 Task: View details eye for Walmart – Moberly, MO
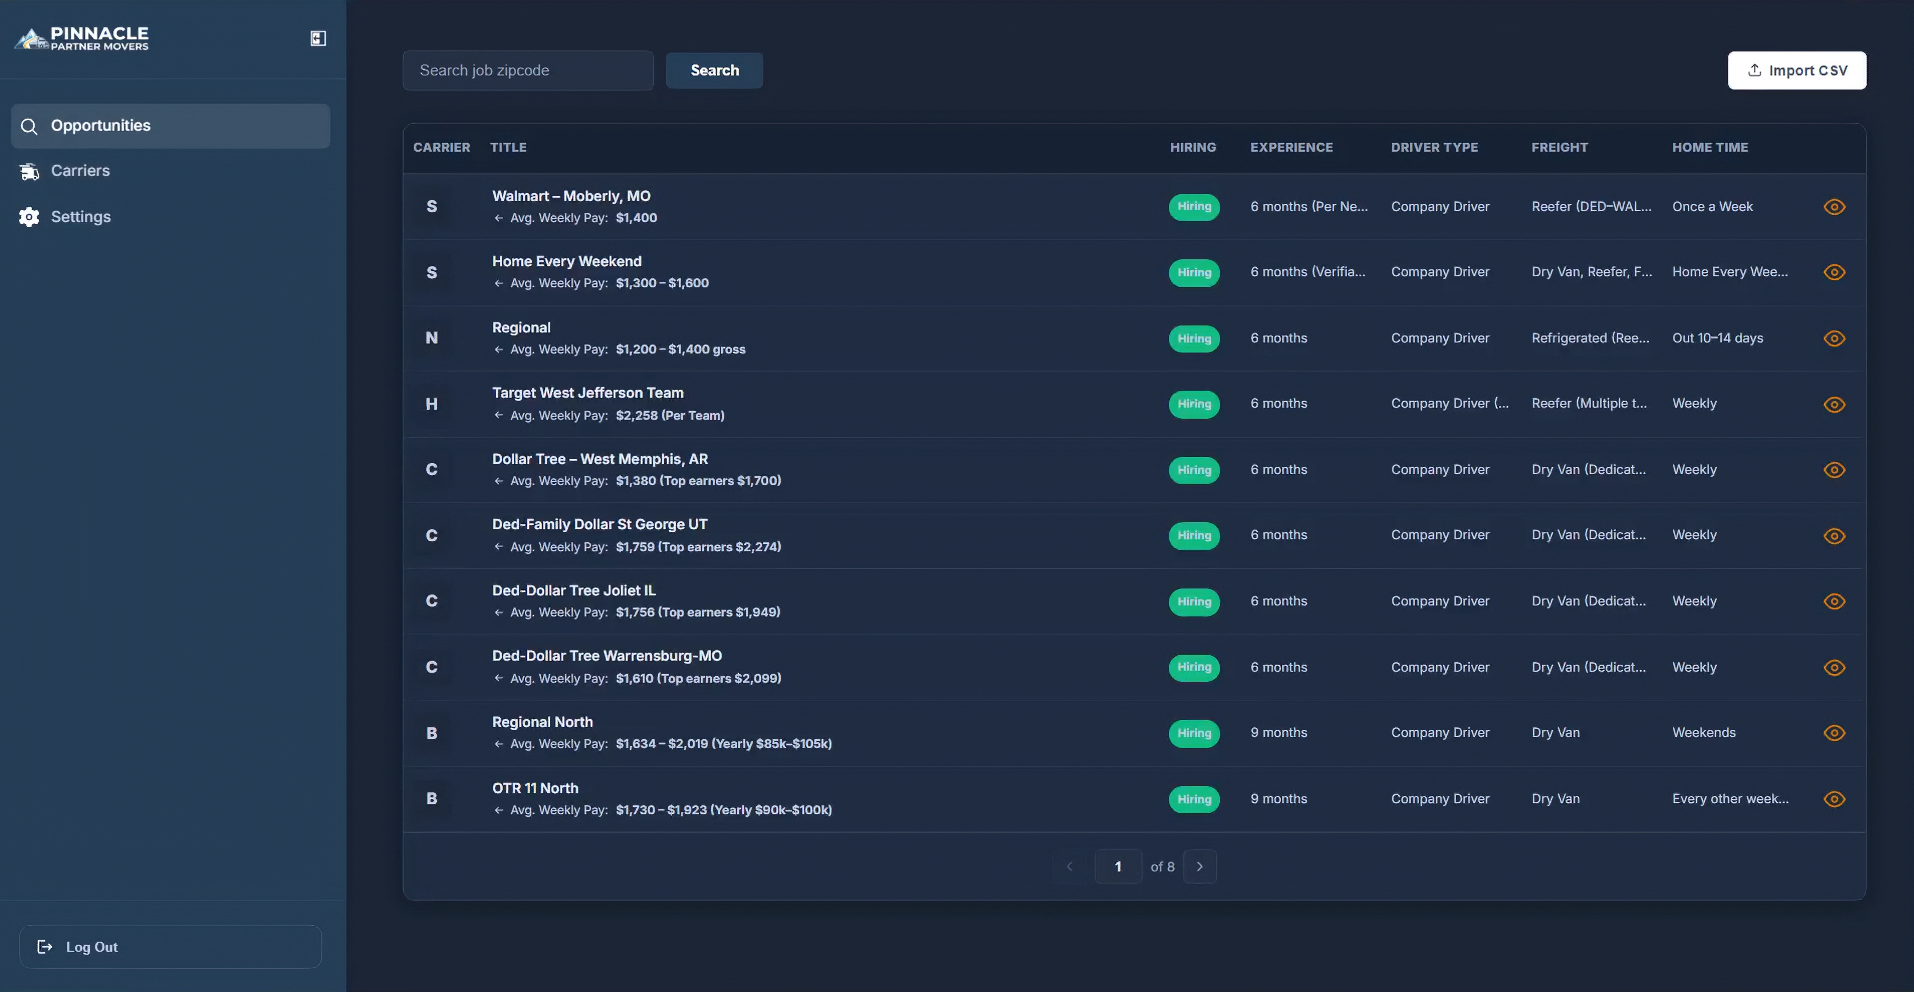coord(1834,207)
